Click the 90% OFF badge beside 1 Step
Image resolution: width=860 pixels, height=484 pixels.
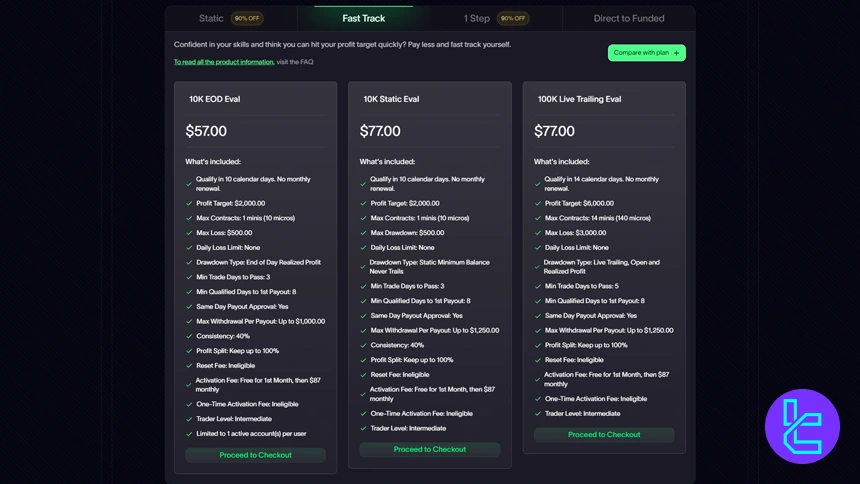pyautogui.click(x=513, y=18)
